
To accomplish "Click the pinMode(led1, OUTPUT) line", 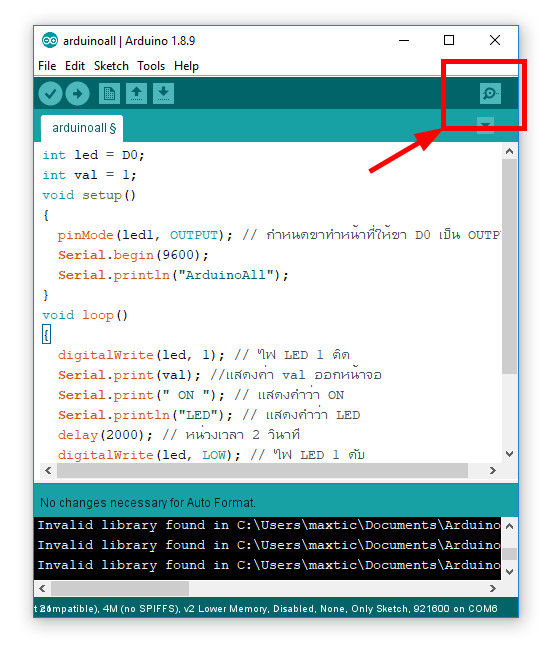I will pyautogui.click(x=278, y=235).
